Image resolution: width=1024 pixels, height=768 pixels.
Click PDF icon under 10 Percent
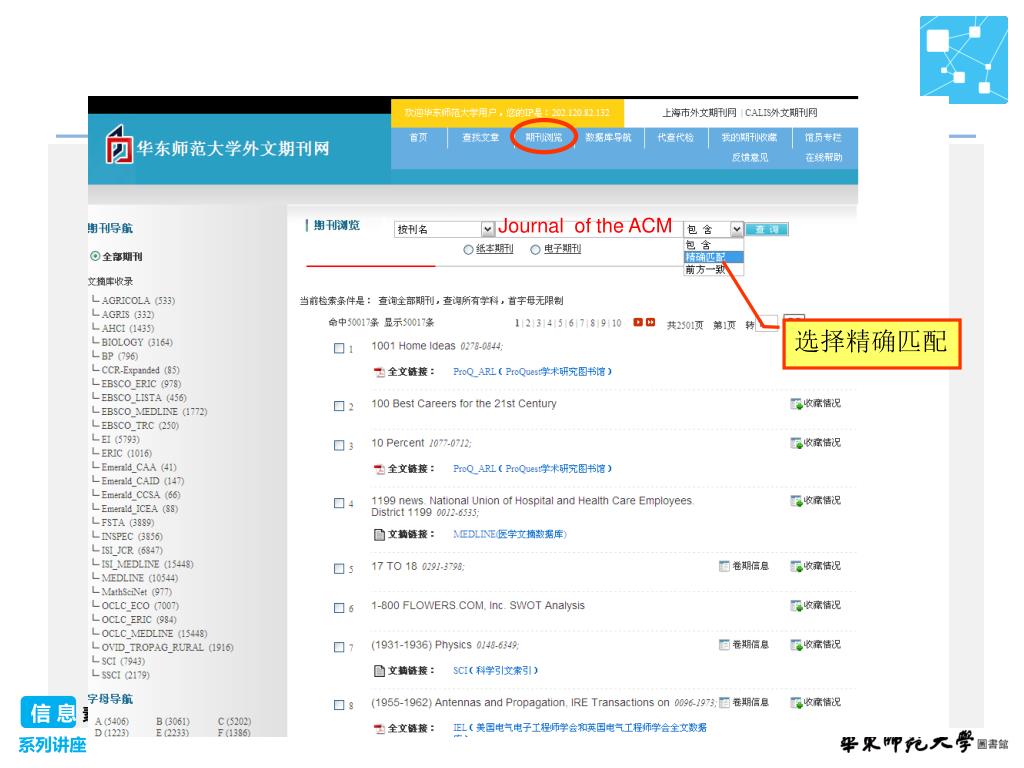pos(379,470)
